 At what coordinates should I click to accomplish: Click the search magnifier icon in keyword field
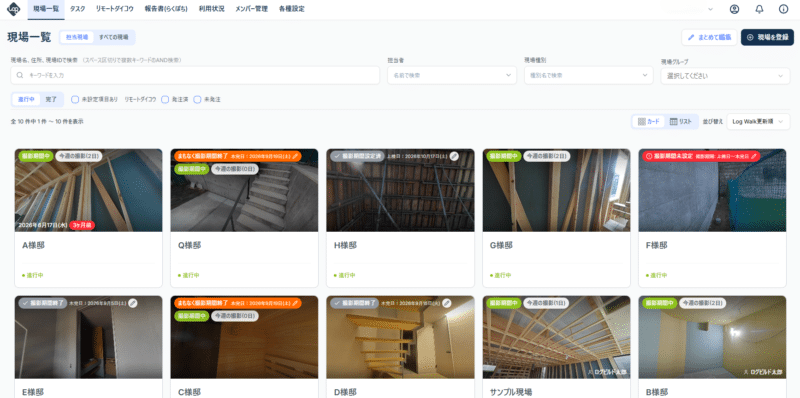20,75
